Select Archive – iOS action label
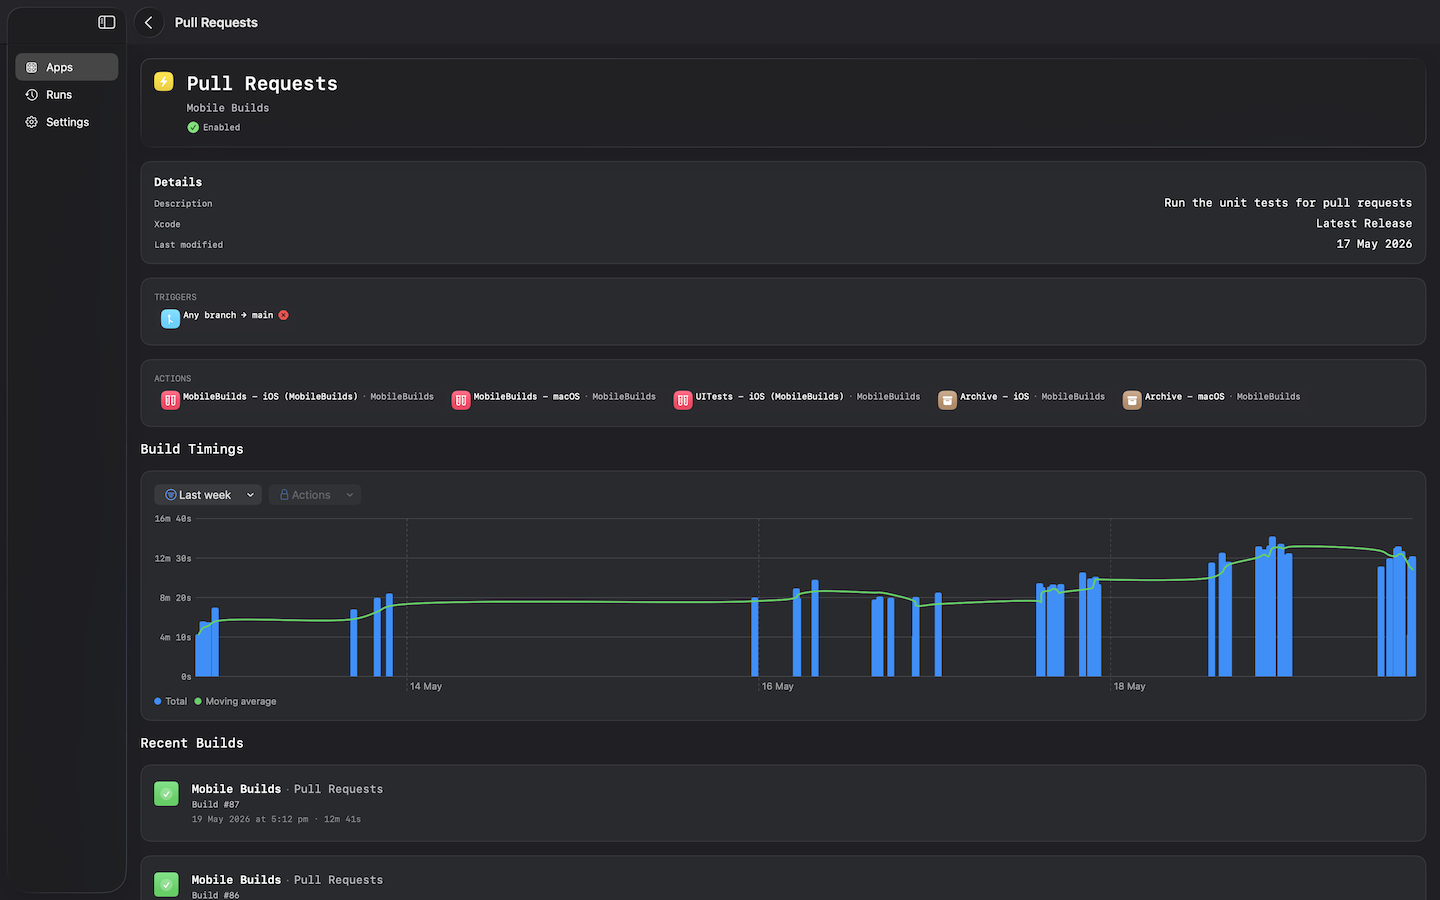The height and width of the screenshot is (900, 1440). coord(995,397)
